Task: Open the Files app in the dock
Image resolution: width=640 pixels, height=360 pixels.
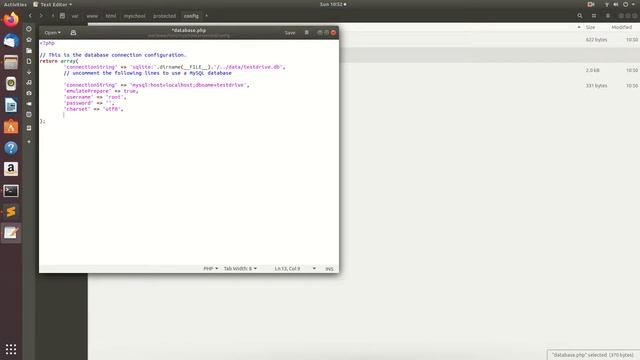Action: click(x=11, y=62)
